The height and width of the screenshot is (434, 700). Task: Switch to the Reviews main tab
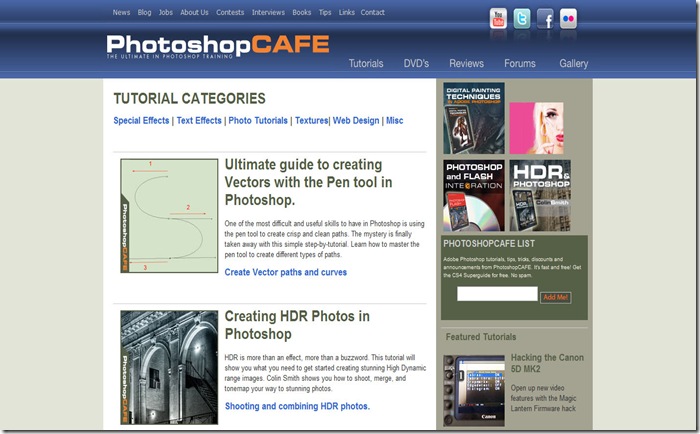point(467,63)
